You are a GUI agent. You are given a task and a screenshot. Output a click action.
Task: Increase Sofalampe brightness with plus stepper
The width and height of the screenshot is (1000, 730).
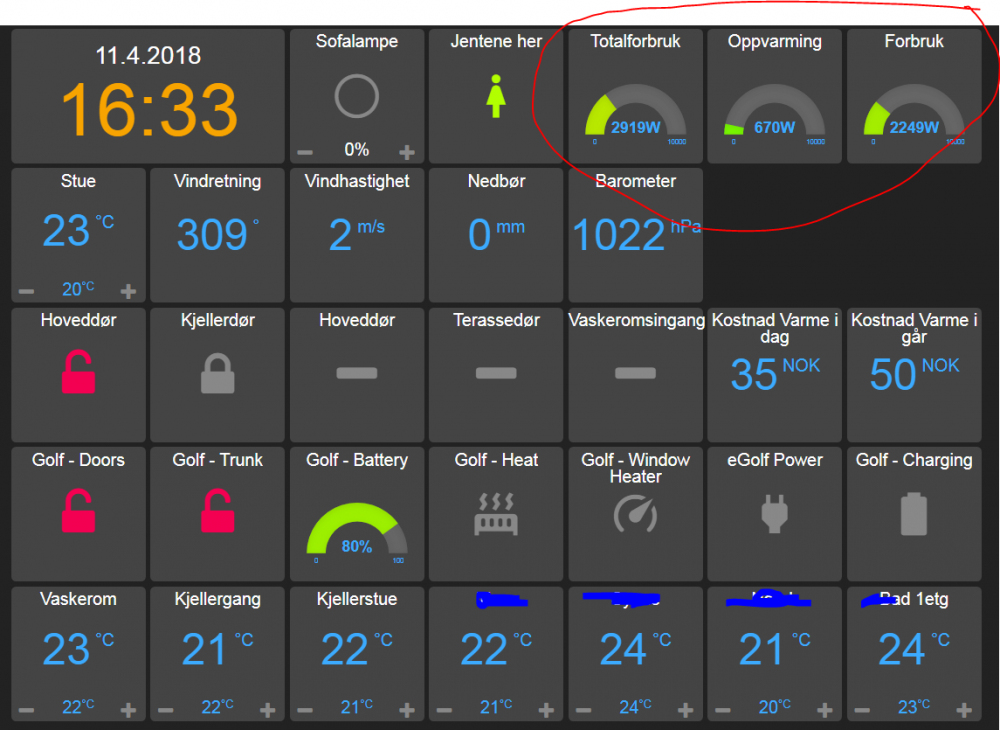[x=407, y=152]
